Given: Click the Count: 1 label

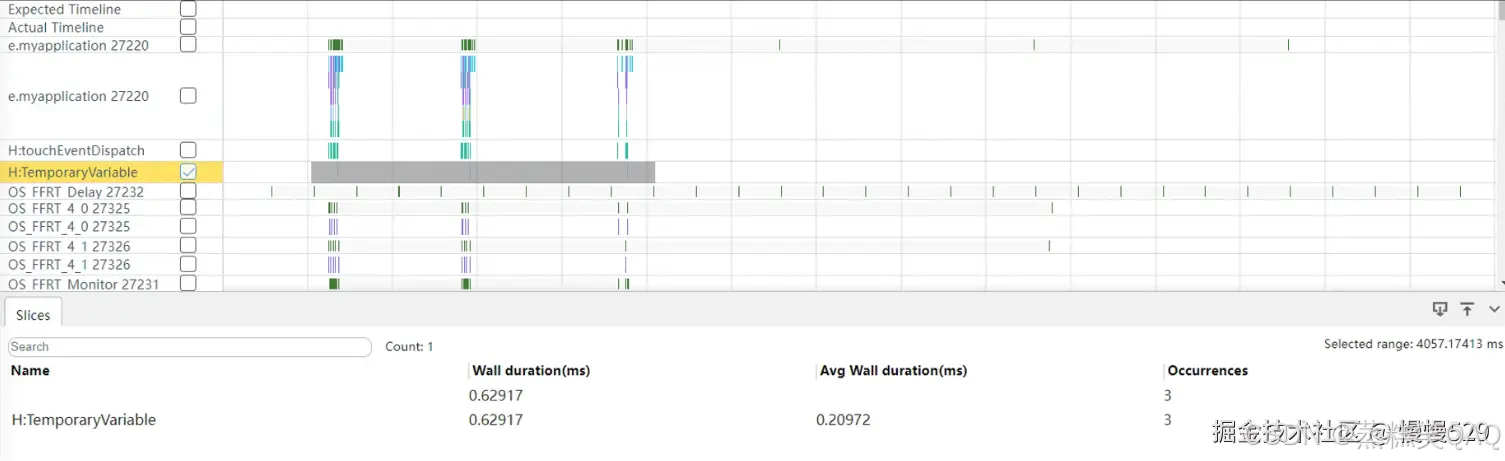Looking at the screenshot, I should [x=409, y=347].
